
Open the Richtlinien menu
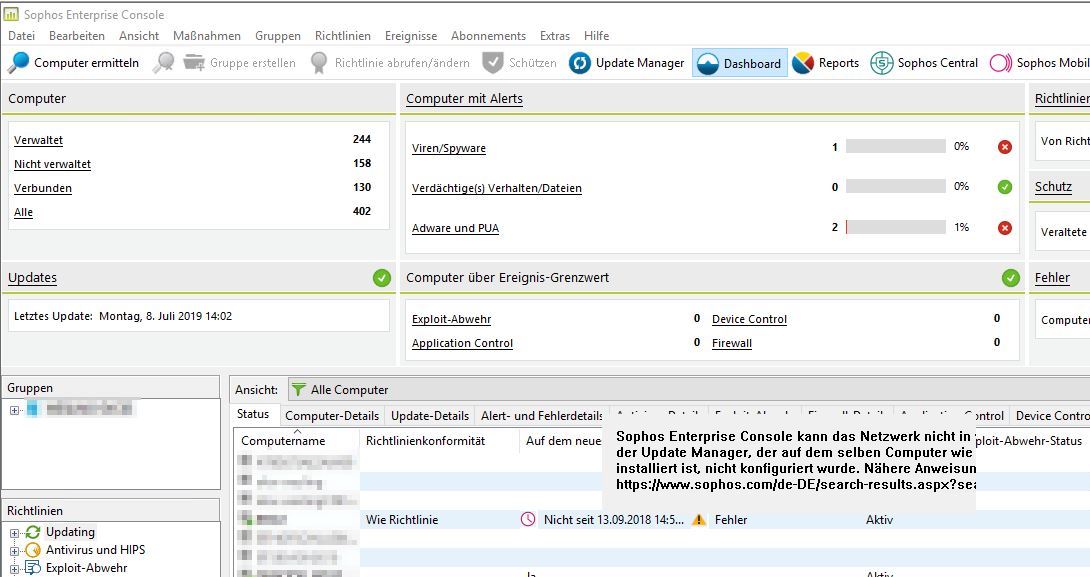(x=343, y=35)
